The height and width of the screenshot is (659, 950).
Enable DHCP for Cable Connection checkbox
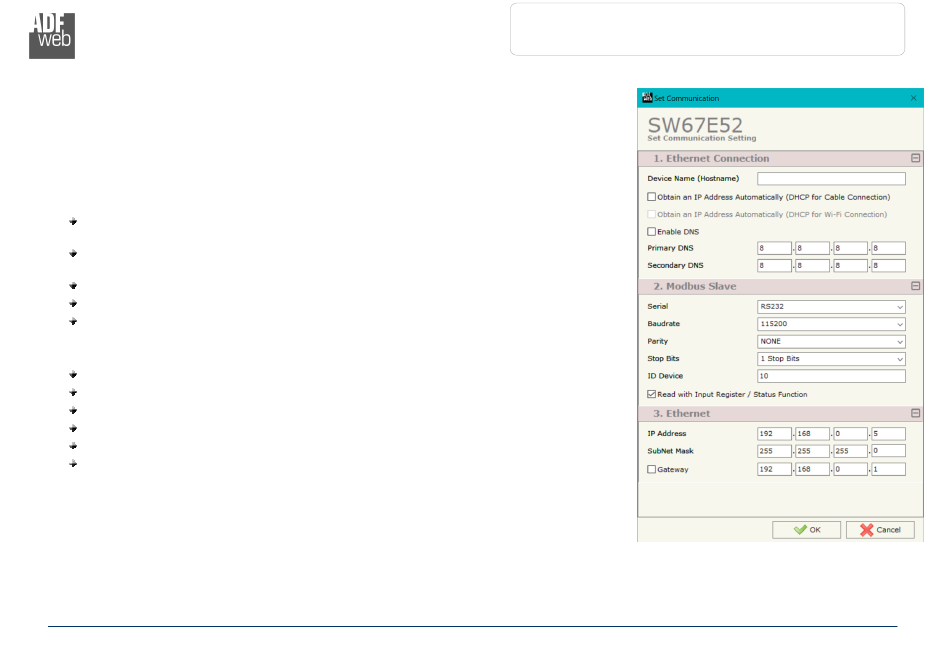pyautogui.click(x=652, y=197)
